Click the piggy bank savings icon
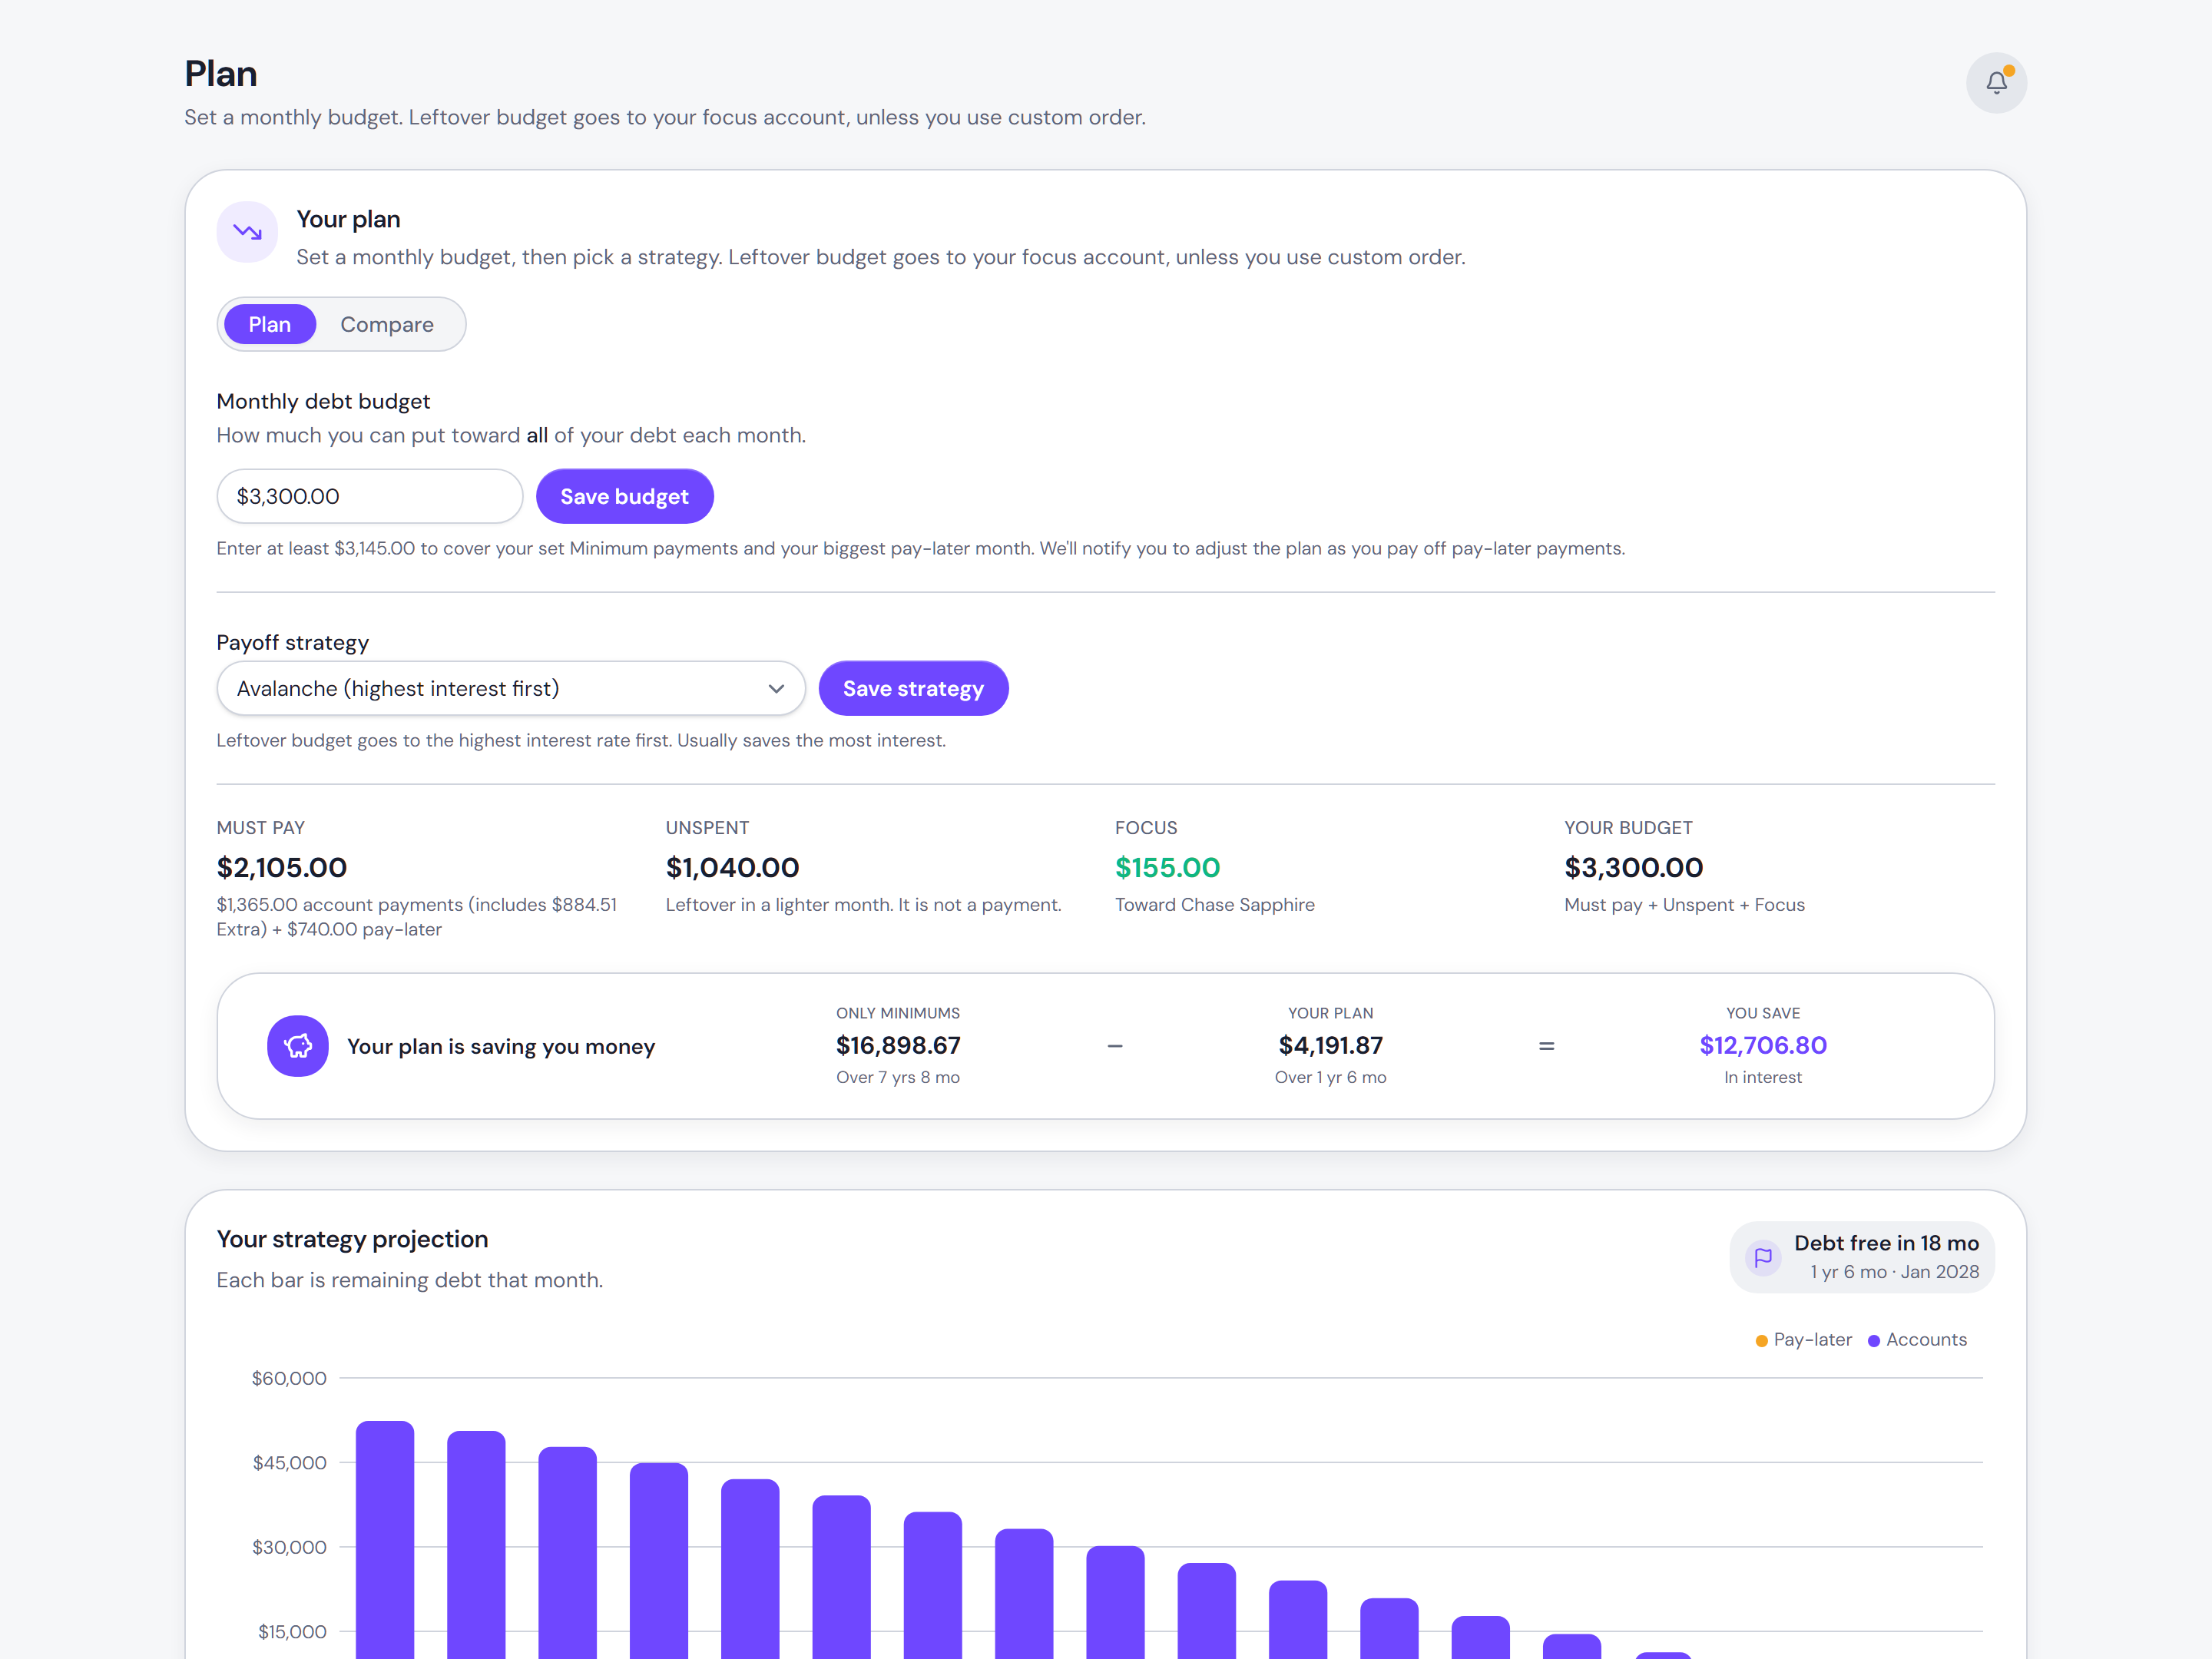2212x1659 pixels. point(297,1046)
